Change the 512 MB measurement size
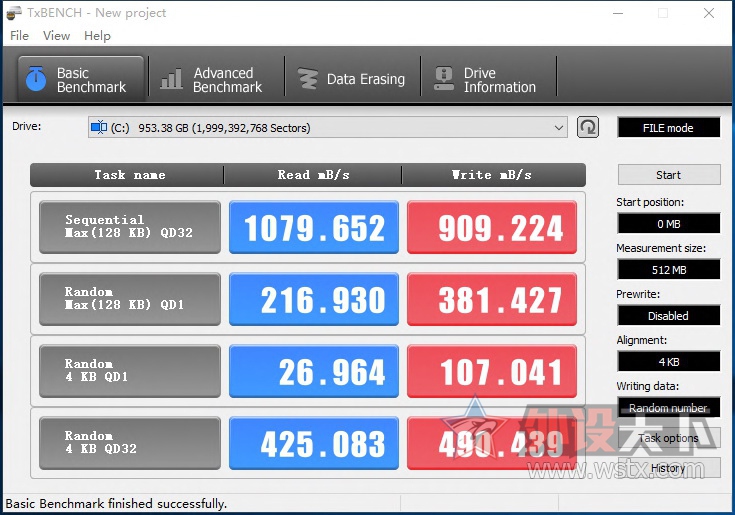The image size is (735, 515). point(669,269)
